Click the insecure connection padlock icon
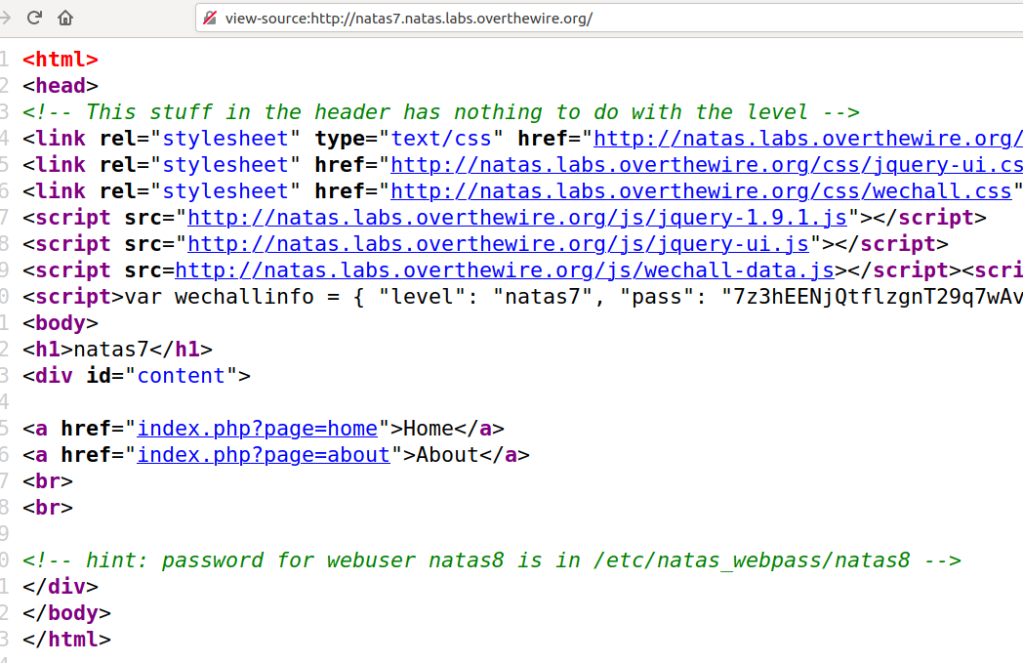The width and height of the screenshot is (1023, 663). coord(210,18)
